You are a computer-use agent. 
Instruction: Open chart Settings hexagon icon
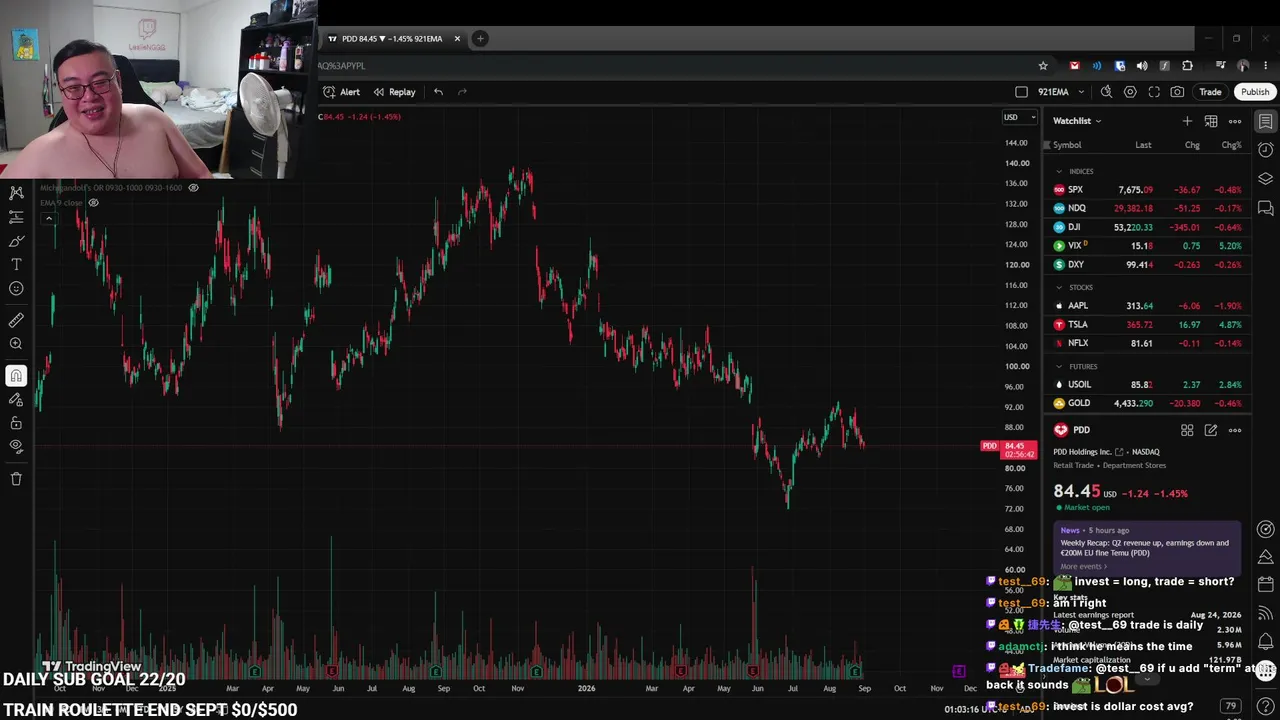coord(1130,92)
